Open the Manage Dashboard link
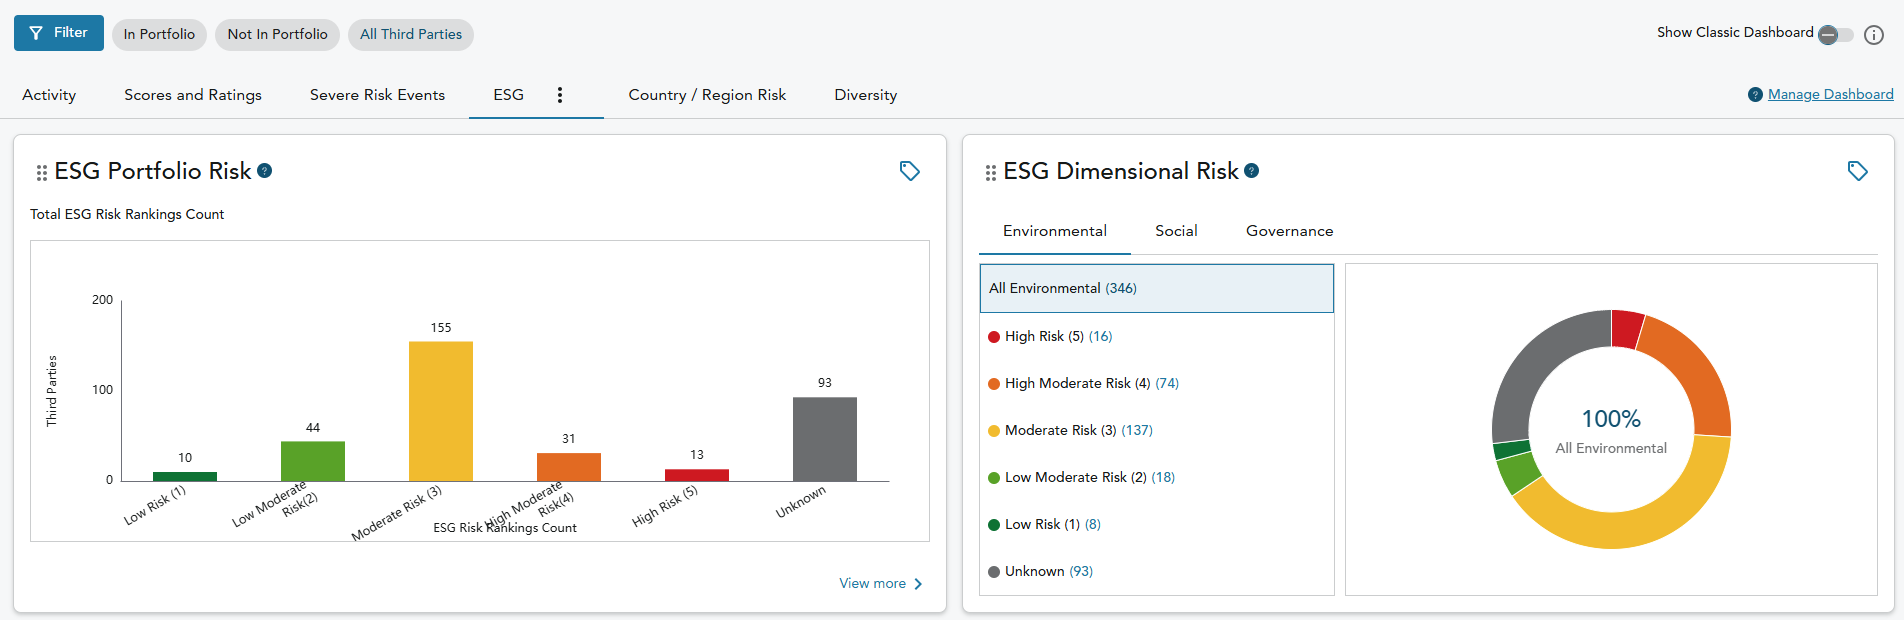The height and width of the screenshot is (620, 1904). (1830, 95)
